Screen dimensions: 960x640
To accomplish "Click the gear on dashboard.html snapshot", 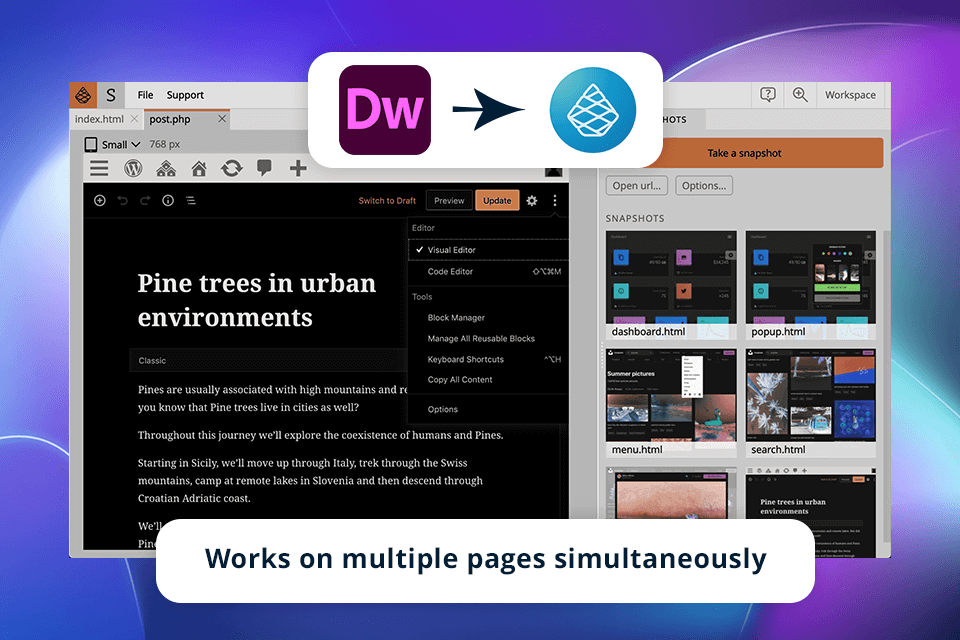I will [730, 255].
